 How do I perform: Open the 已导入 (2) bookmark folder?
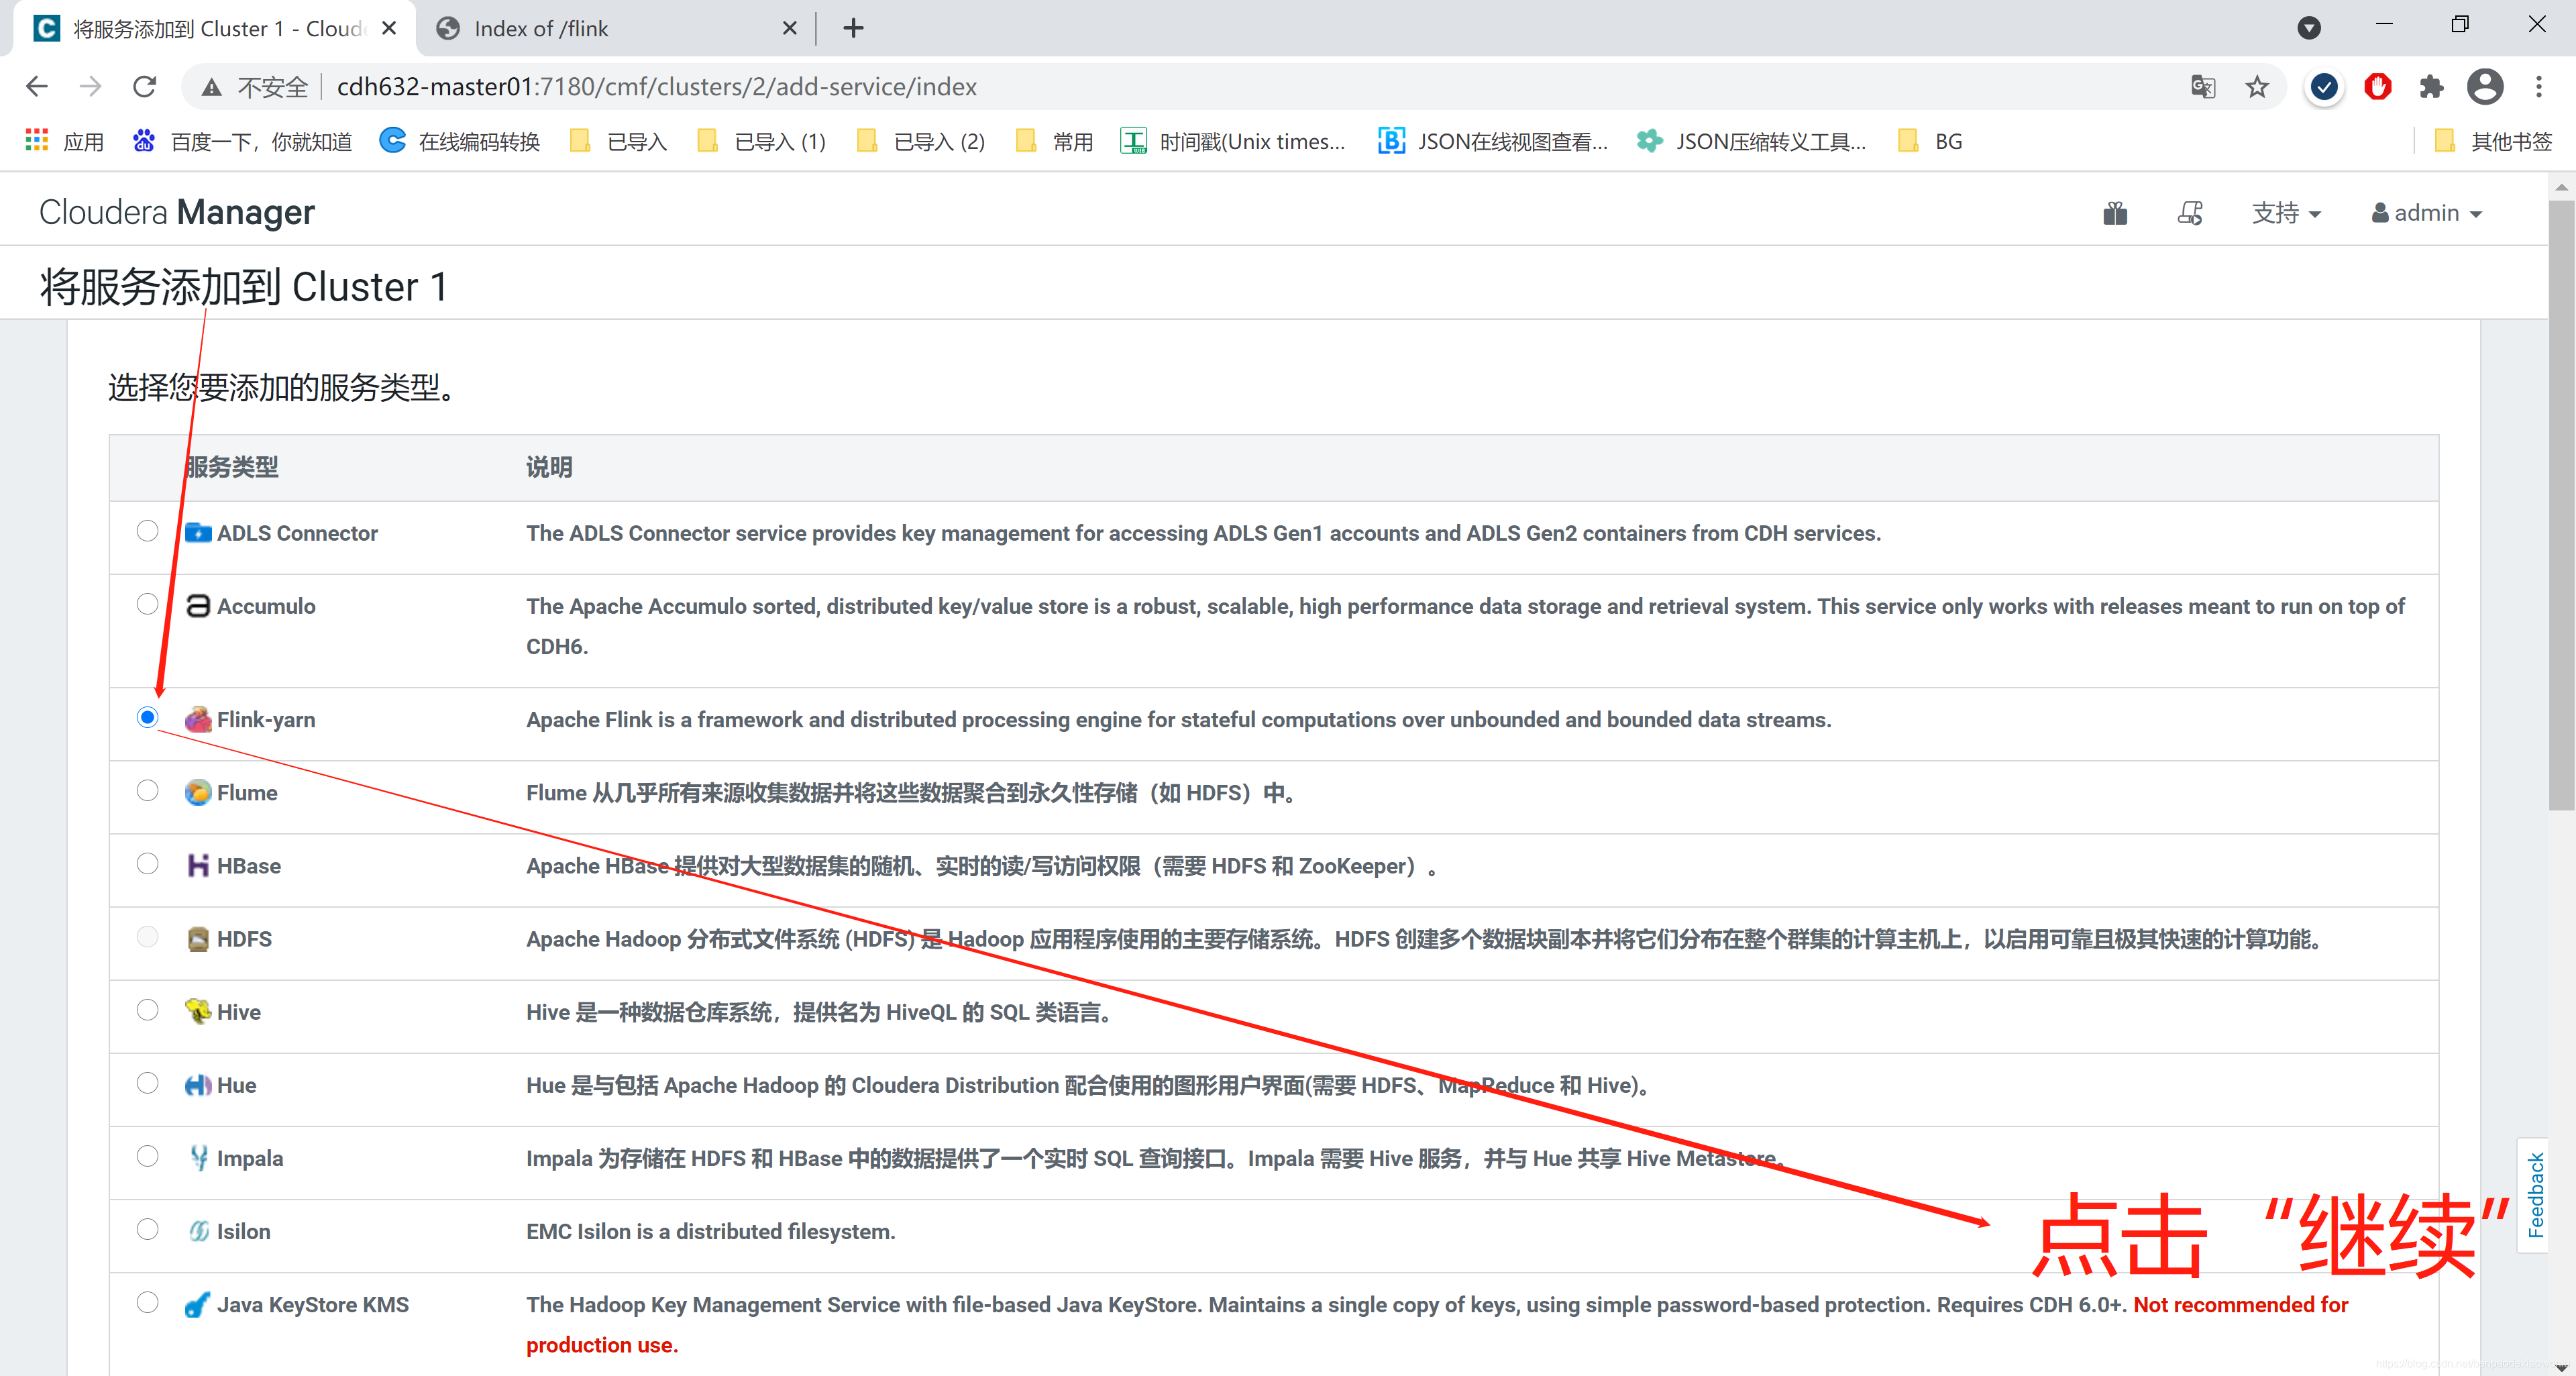click(921, 141)
